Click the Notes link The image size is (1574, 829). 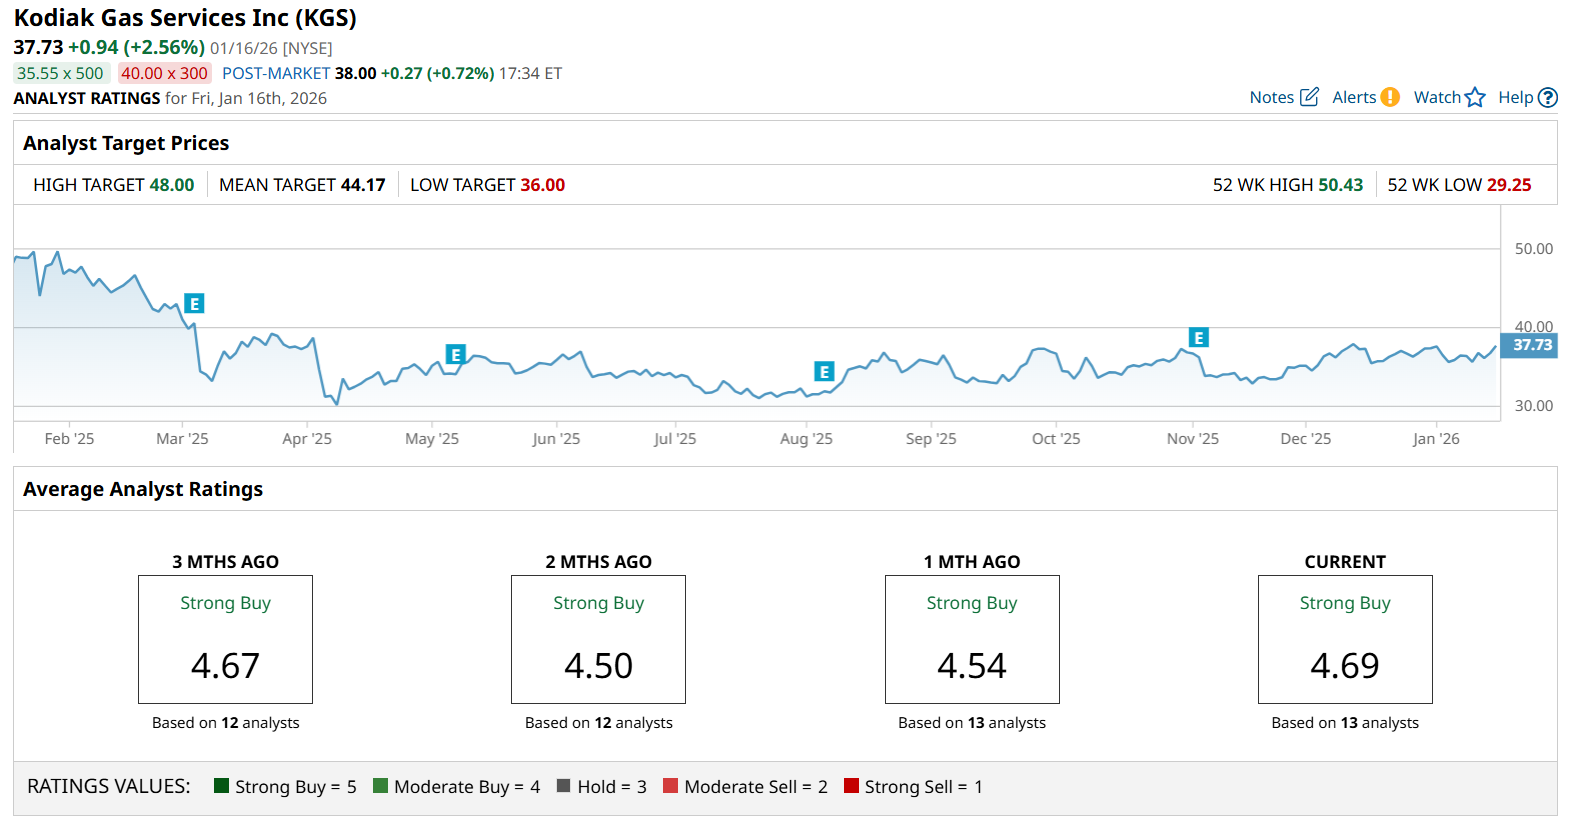coord(1271,97)
